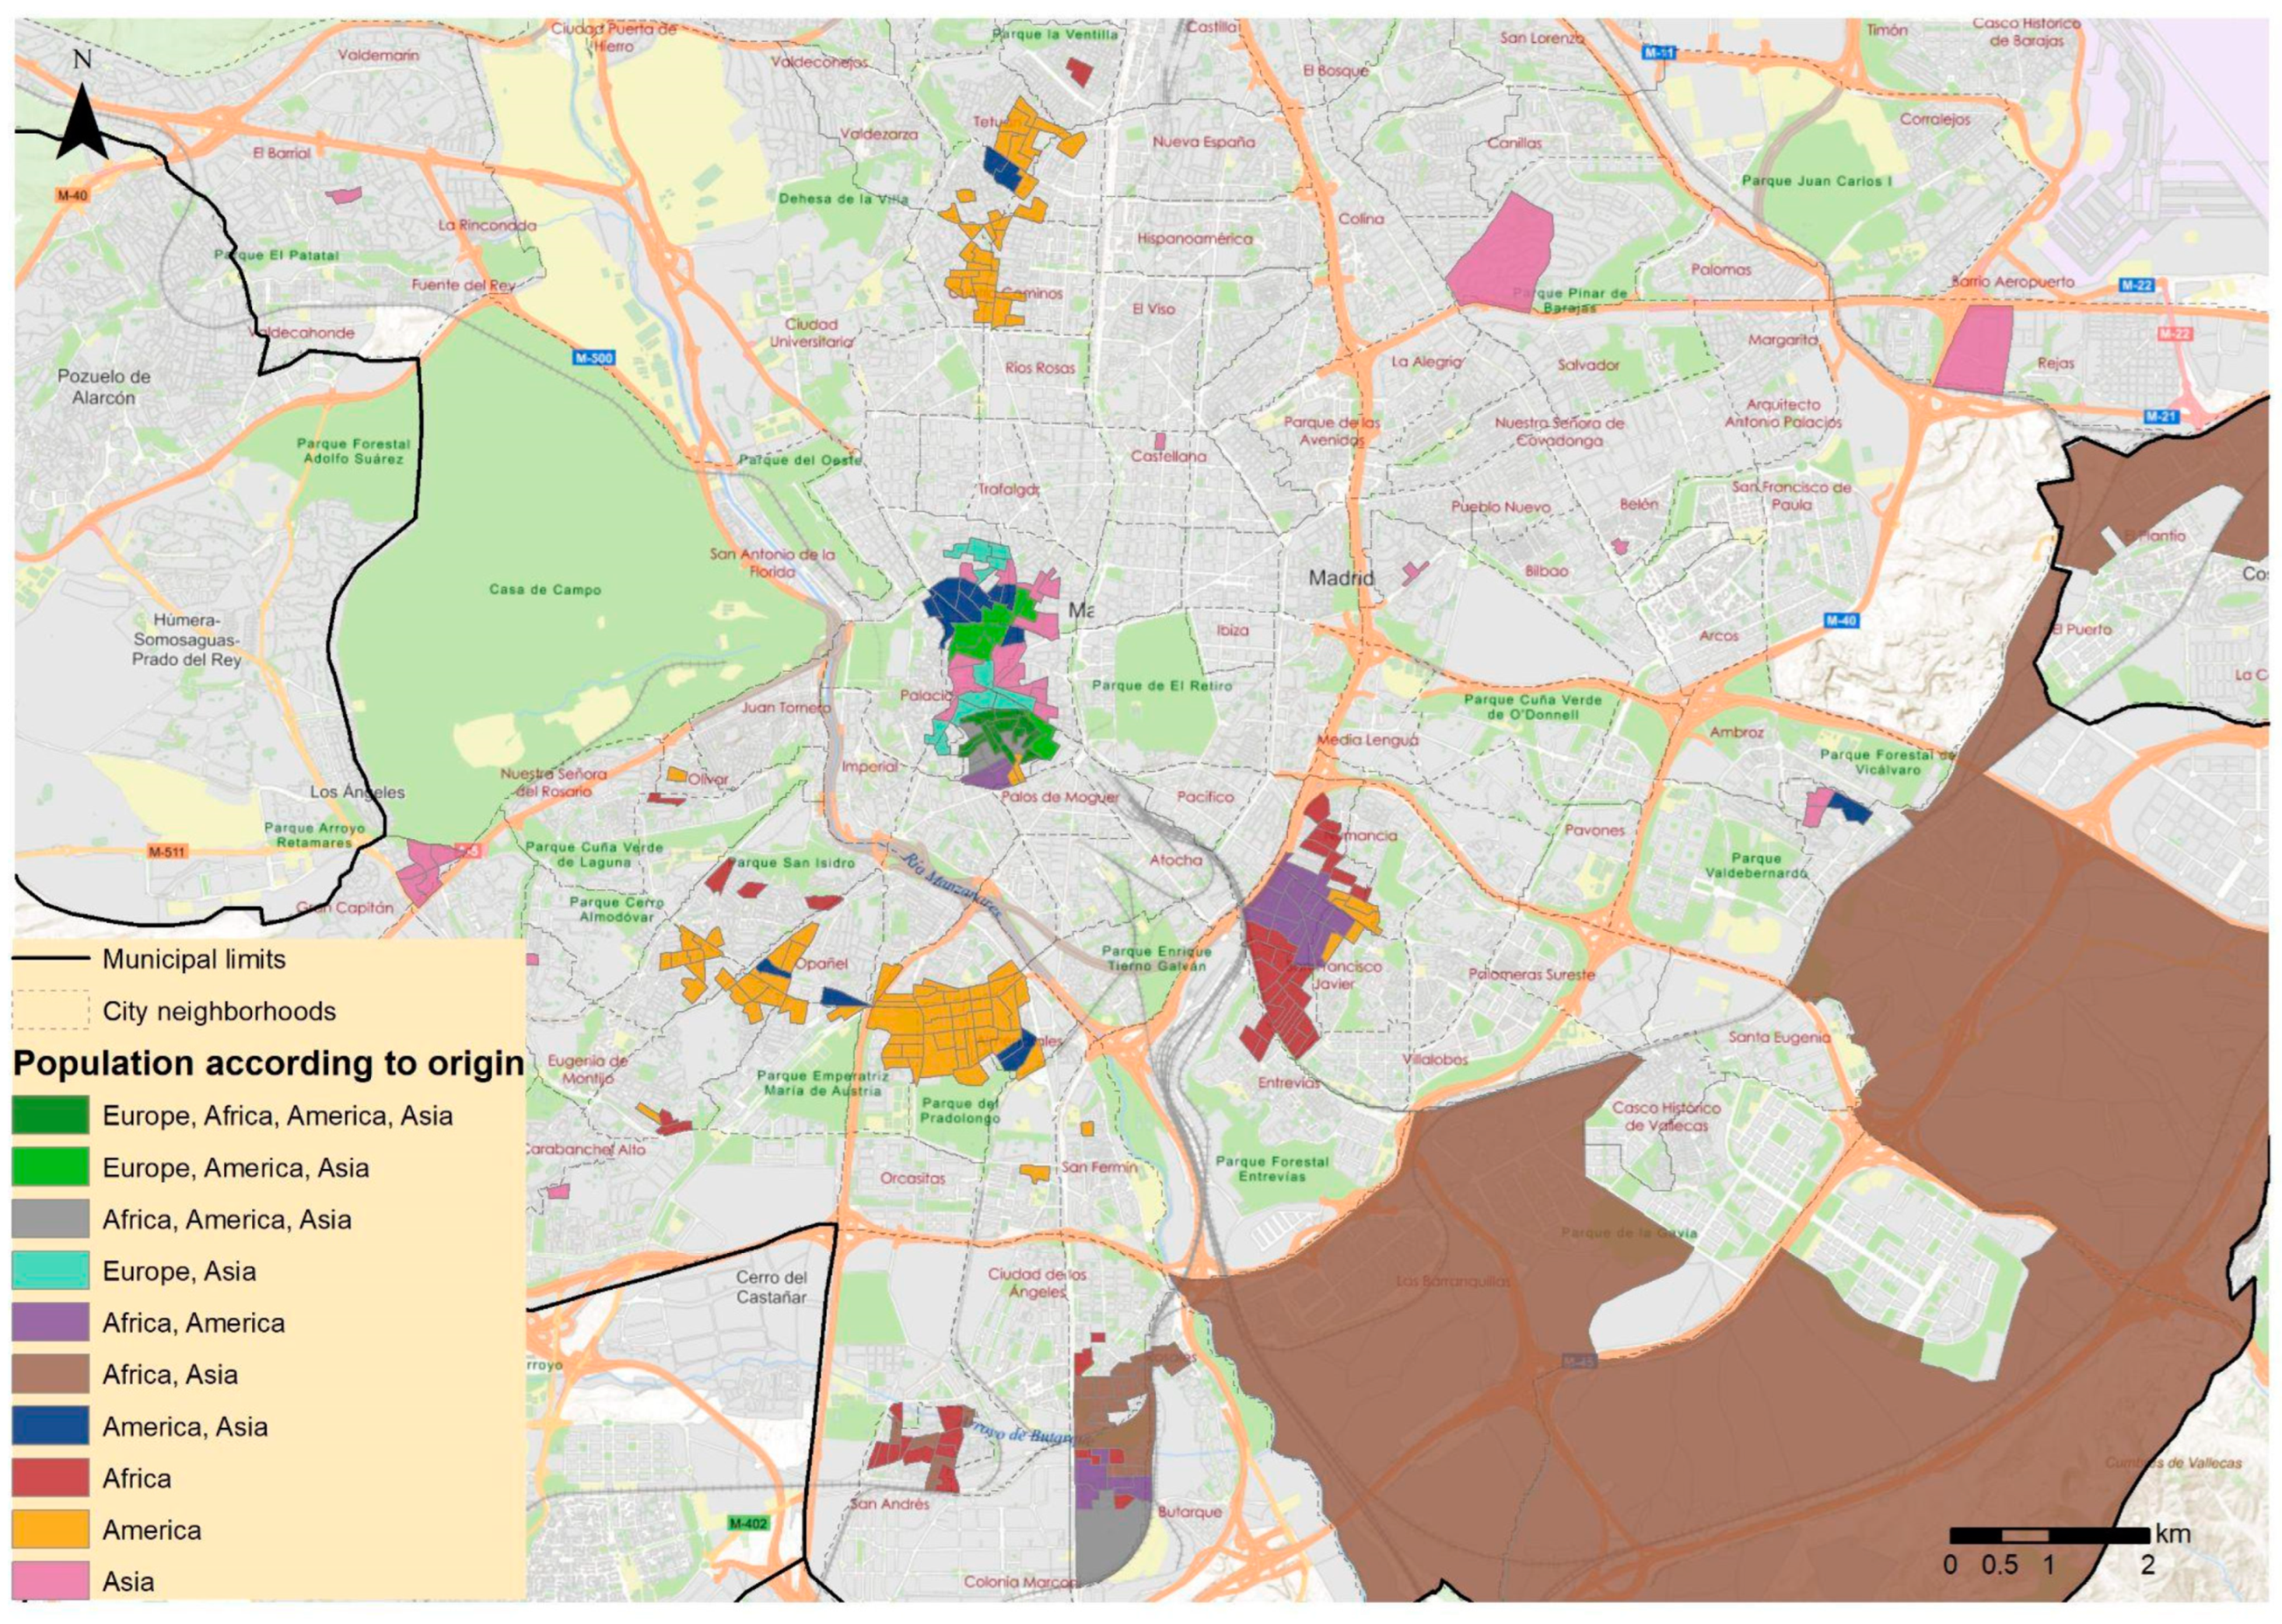Click the dark green Europe, Africa, America, Asia swatch
This screenshot has height=1624, width=2282.
[x=51, y=1116]
